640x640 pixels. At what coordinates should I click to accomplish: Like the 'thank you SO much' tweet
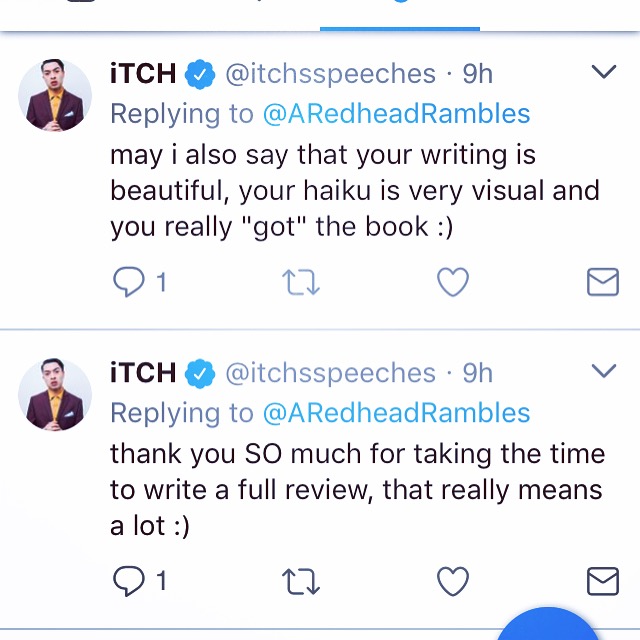pos(453,581)
